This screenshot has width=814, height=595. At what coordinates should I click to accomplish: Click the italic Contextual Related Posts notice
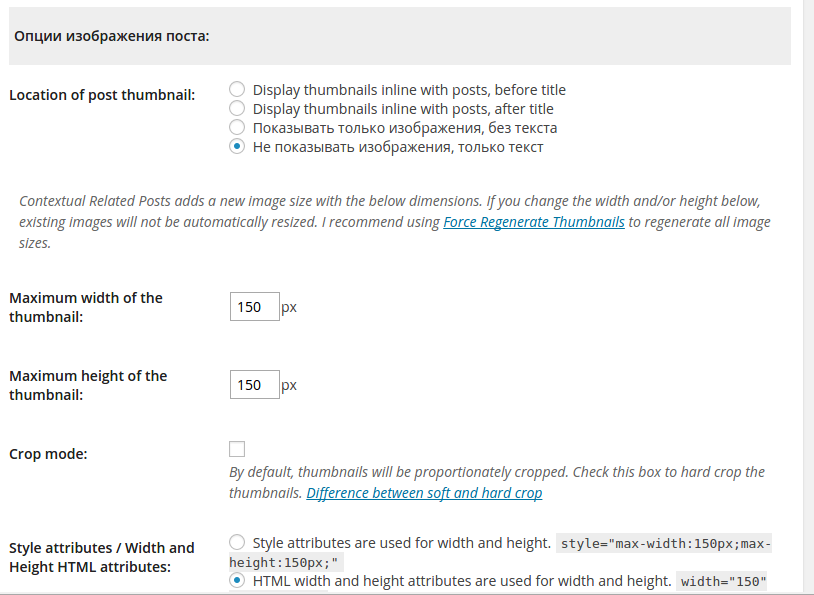point(395,222)
